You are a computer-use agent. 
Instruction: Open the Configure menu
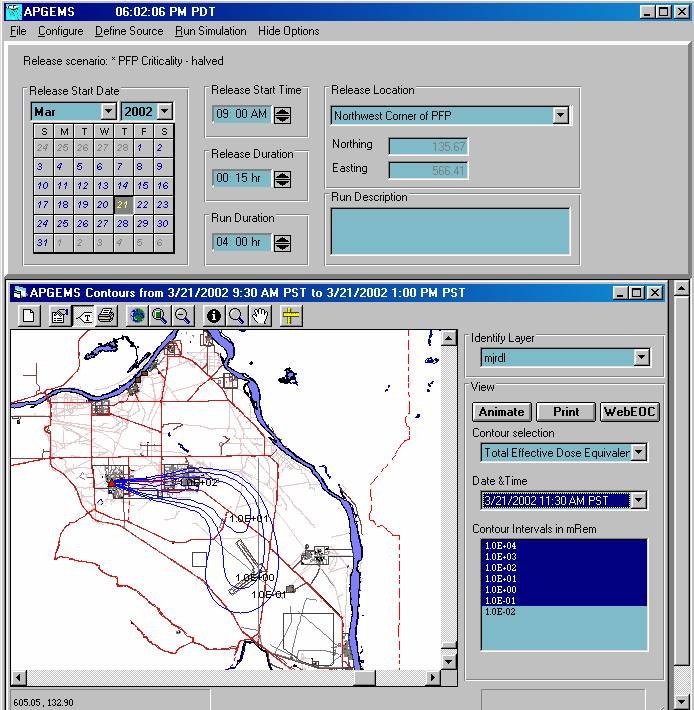(61, 31)
